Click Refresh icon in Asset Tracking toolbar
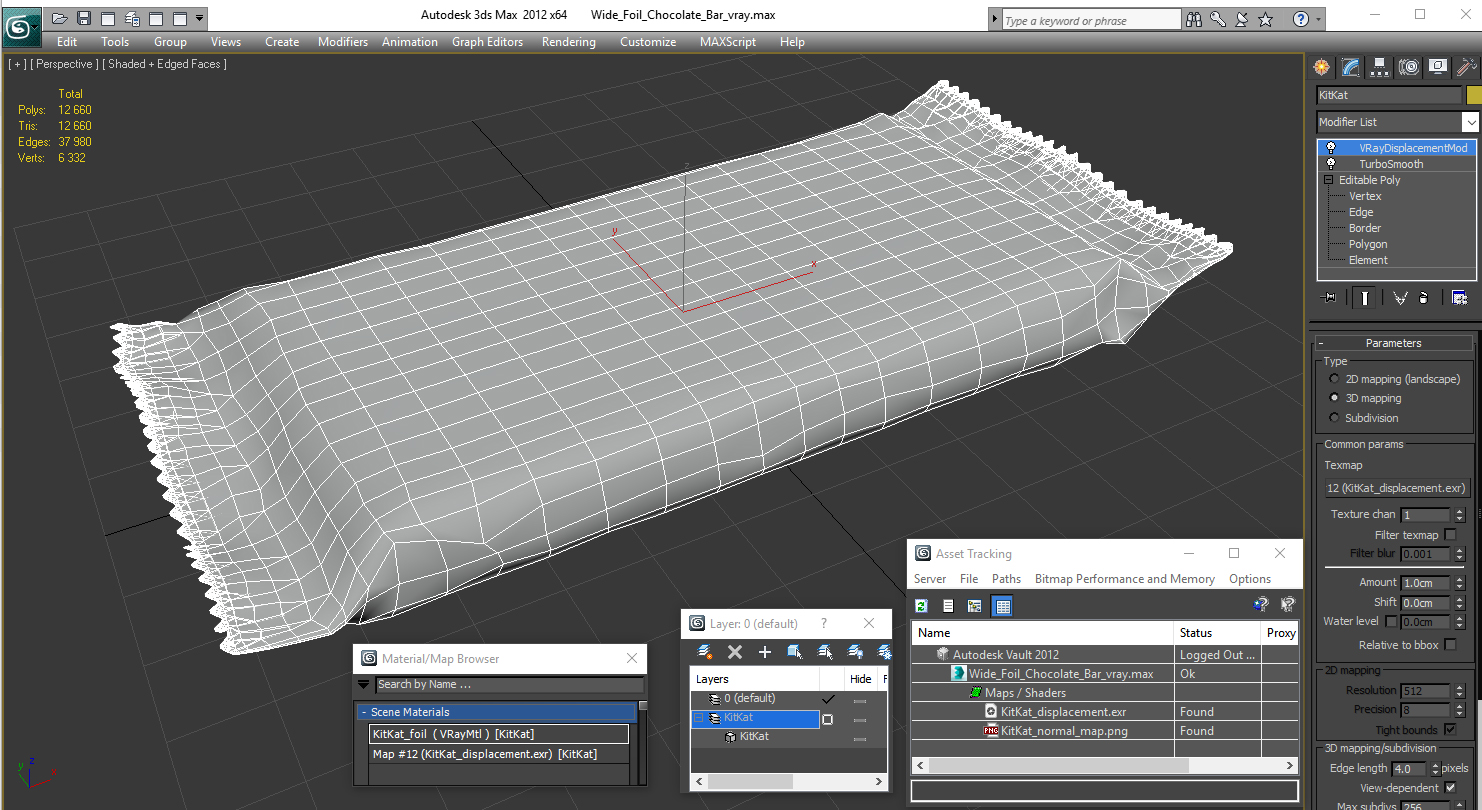Viewport: 1482px width, 810px height. pyautogui.click(x=922, y=605)
